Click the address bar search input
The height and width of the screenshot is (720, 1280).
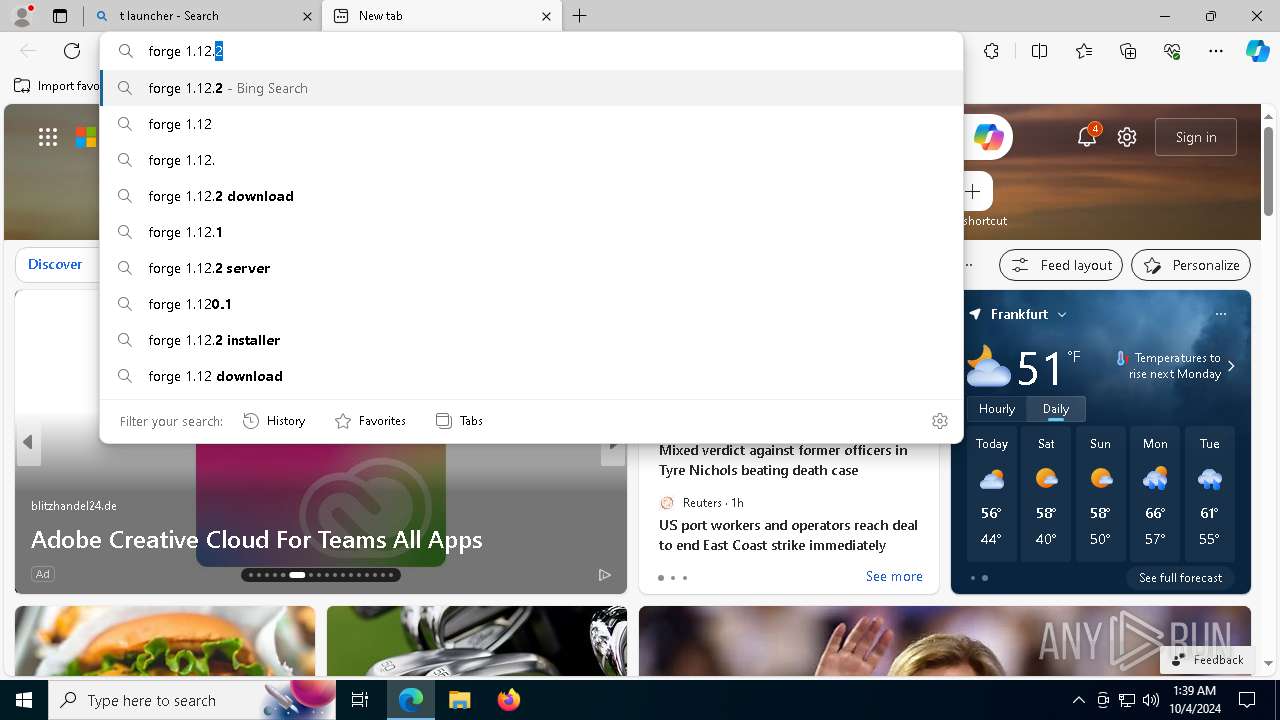click(531, 51)
